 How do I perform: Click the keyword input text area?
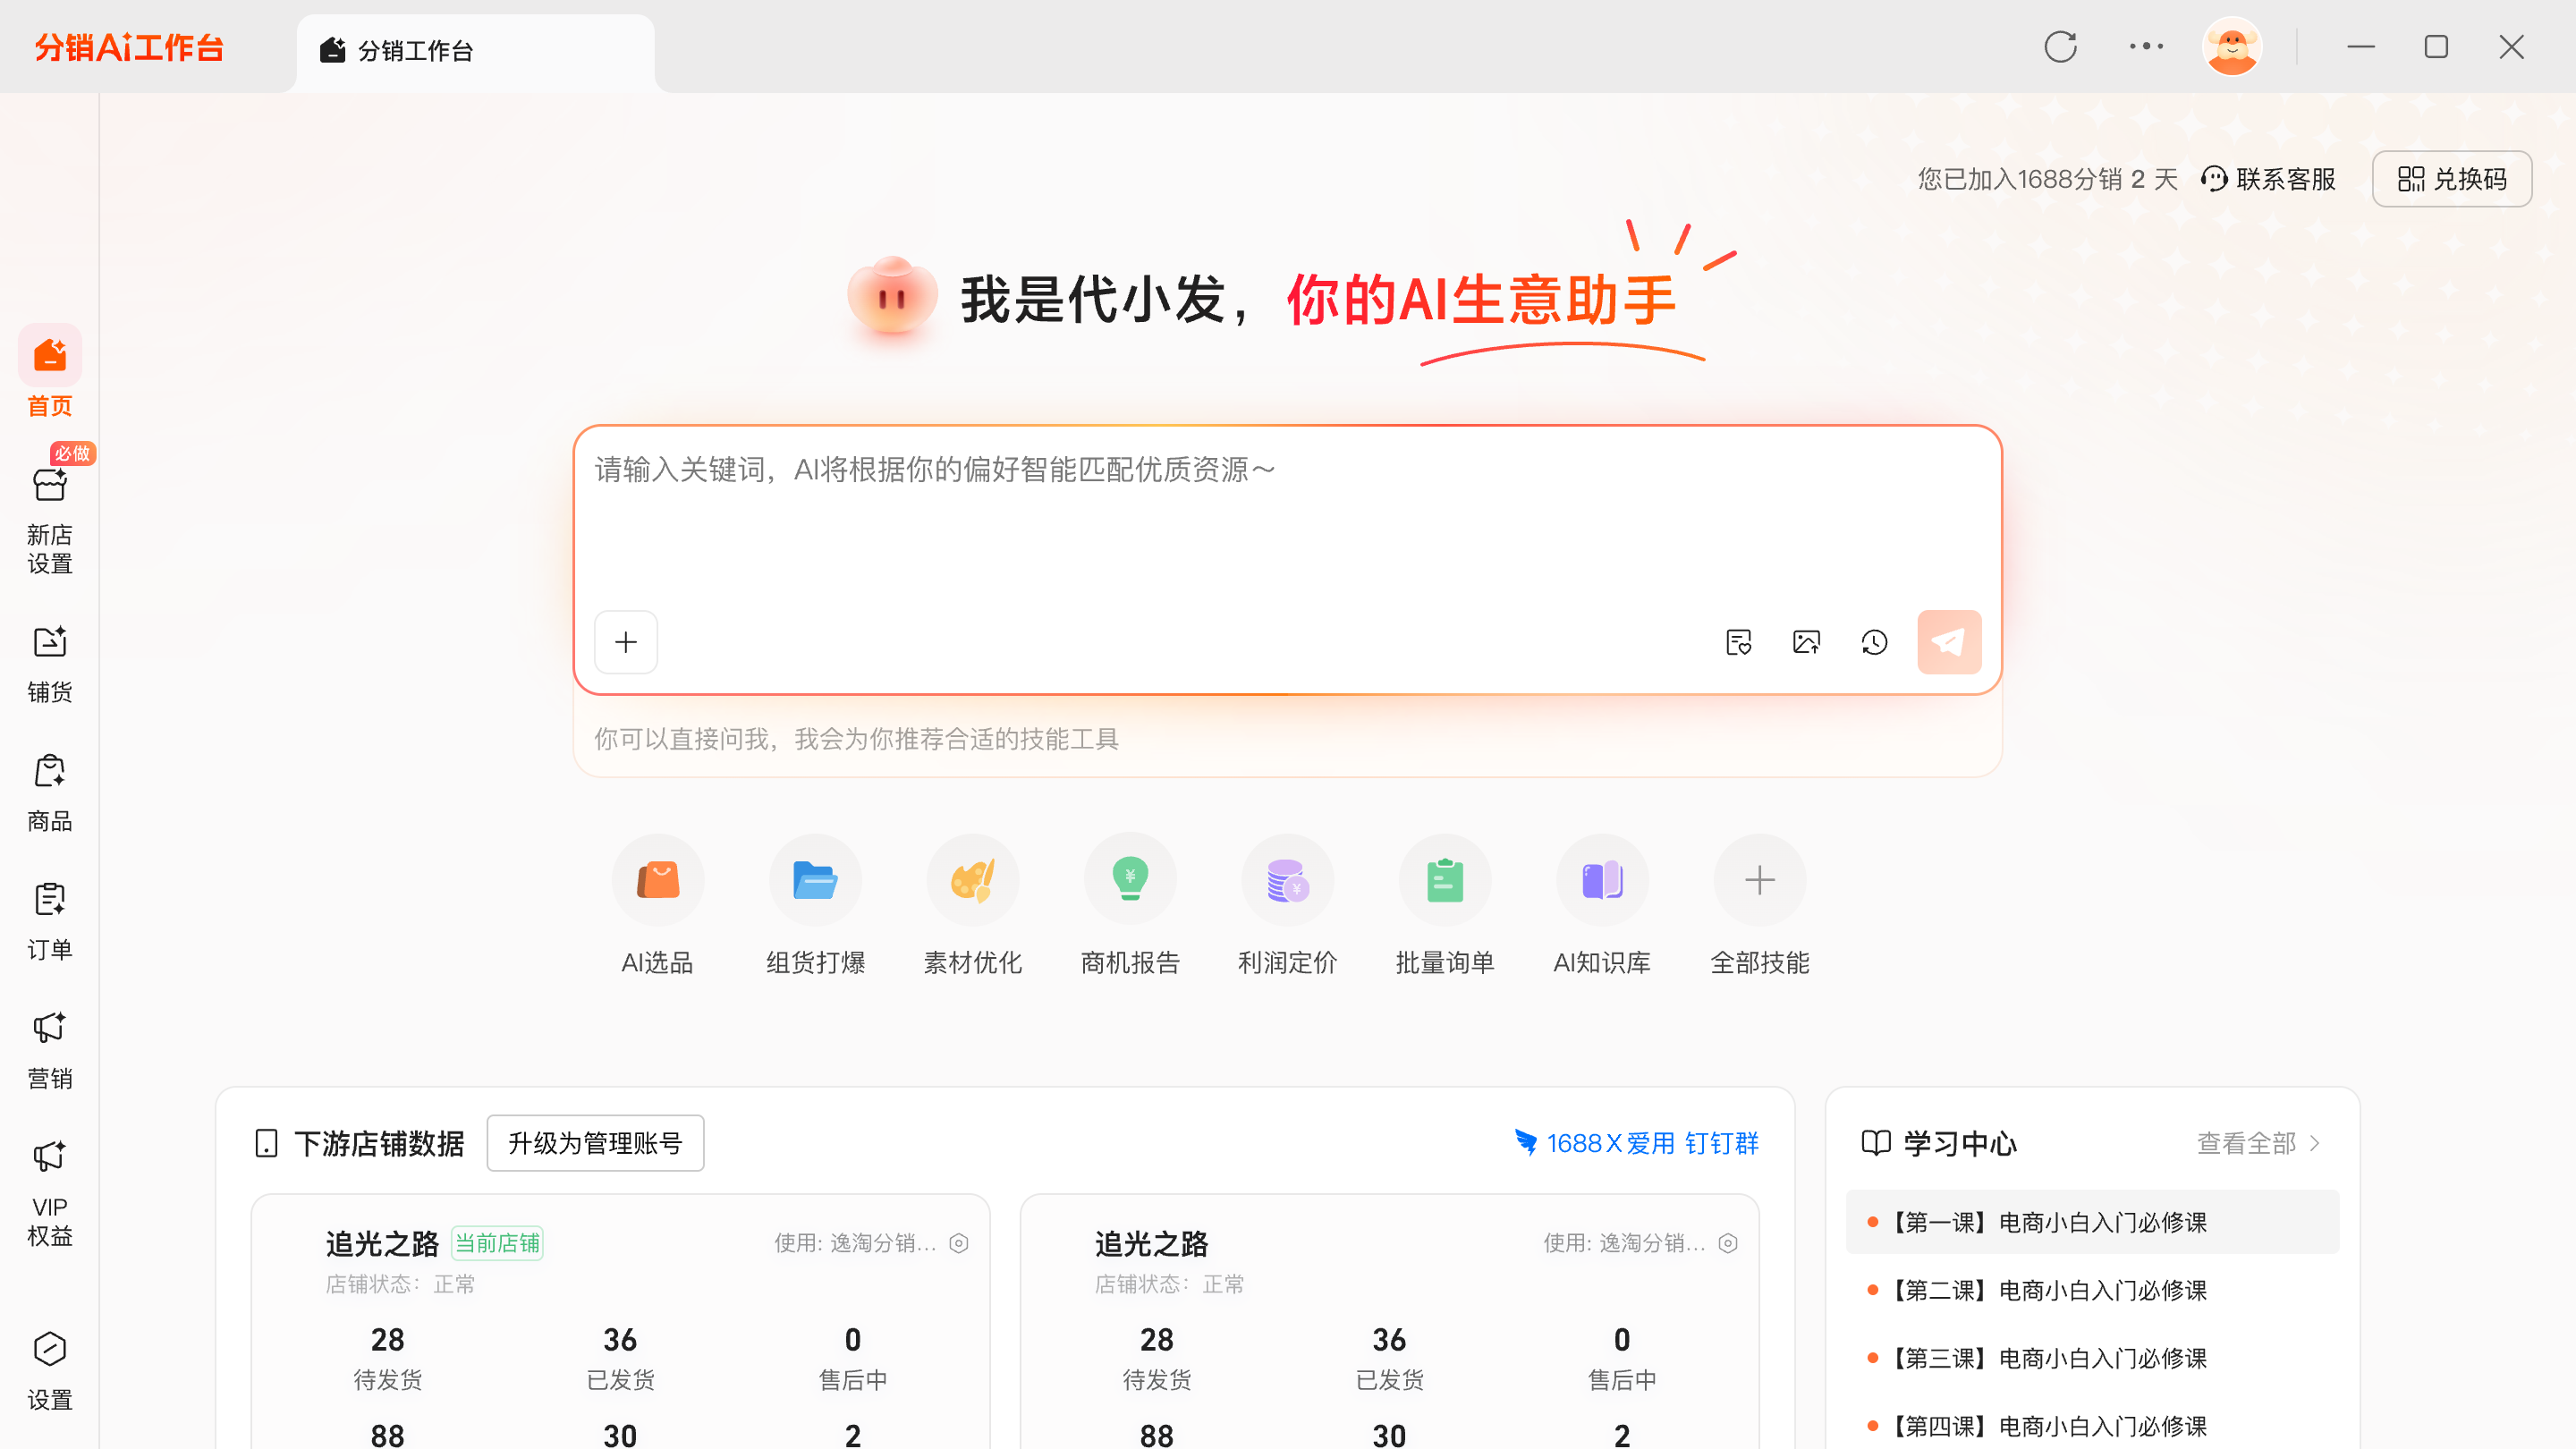point(1287,520)
